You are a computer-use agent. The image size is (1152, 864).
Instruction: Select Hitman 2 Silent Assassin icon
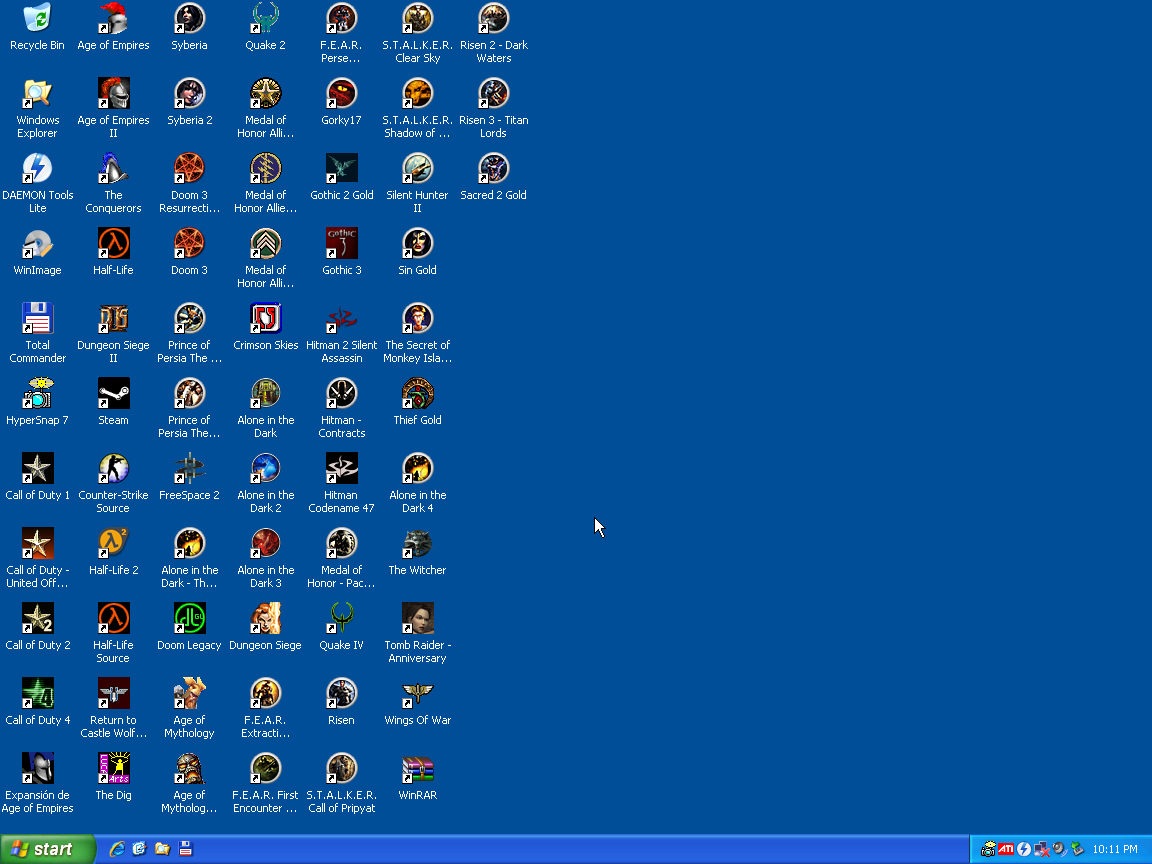(342, 319)
